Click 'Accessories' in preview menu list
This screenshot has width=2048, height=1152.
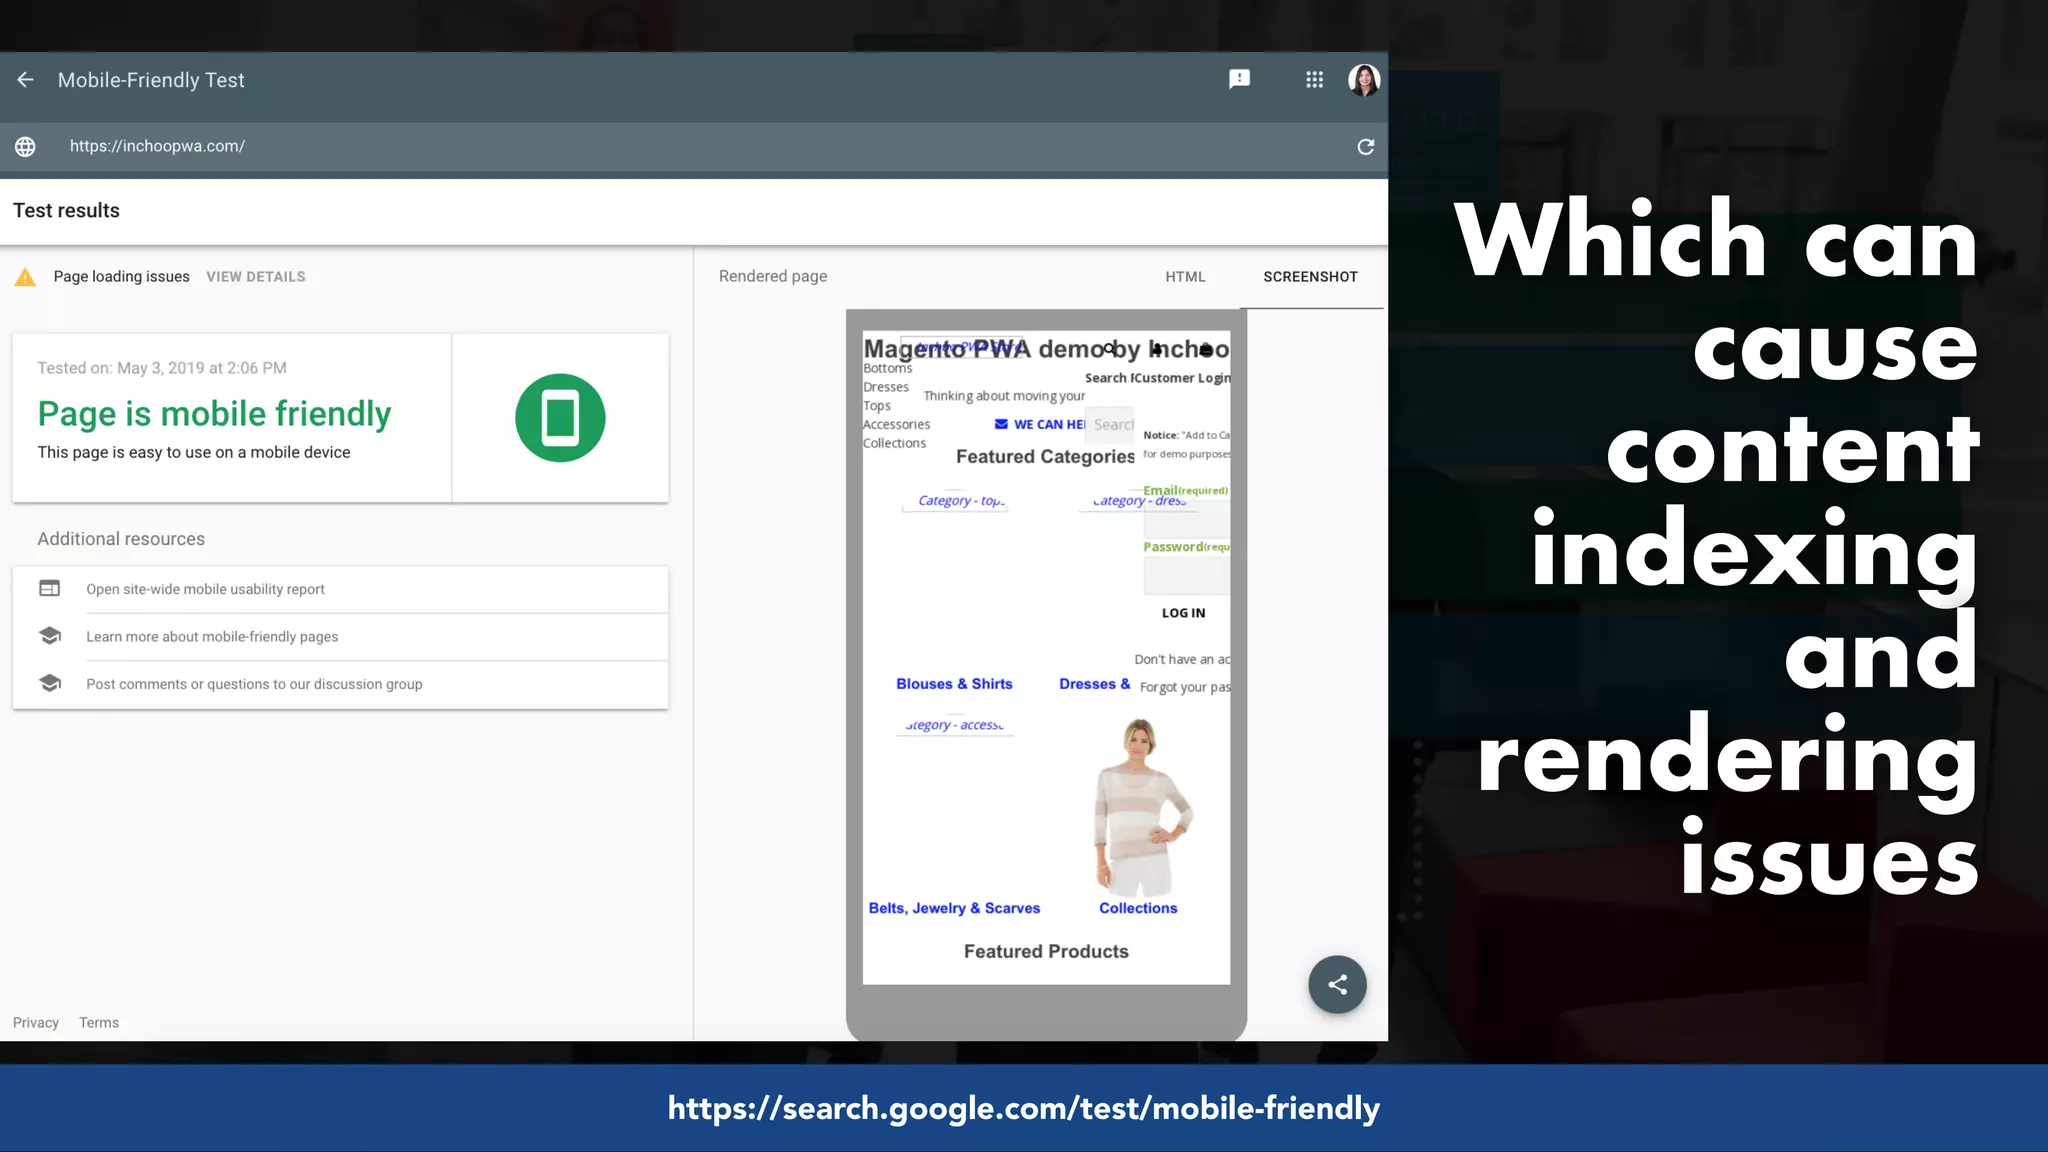coord(896,425)
